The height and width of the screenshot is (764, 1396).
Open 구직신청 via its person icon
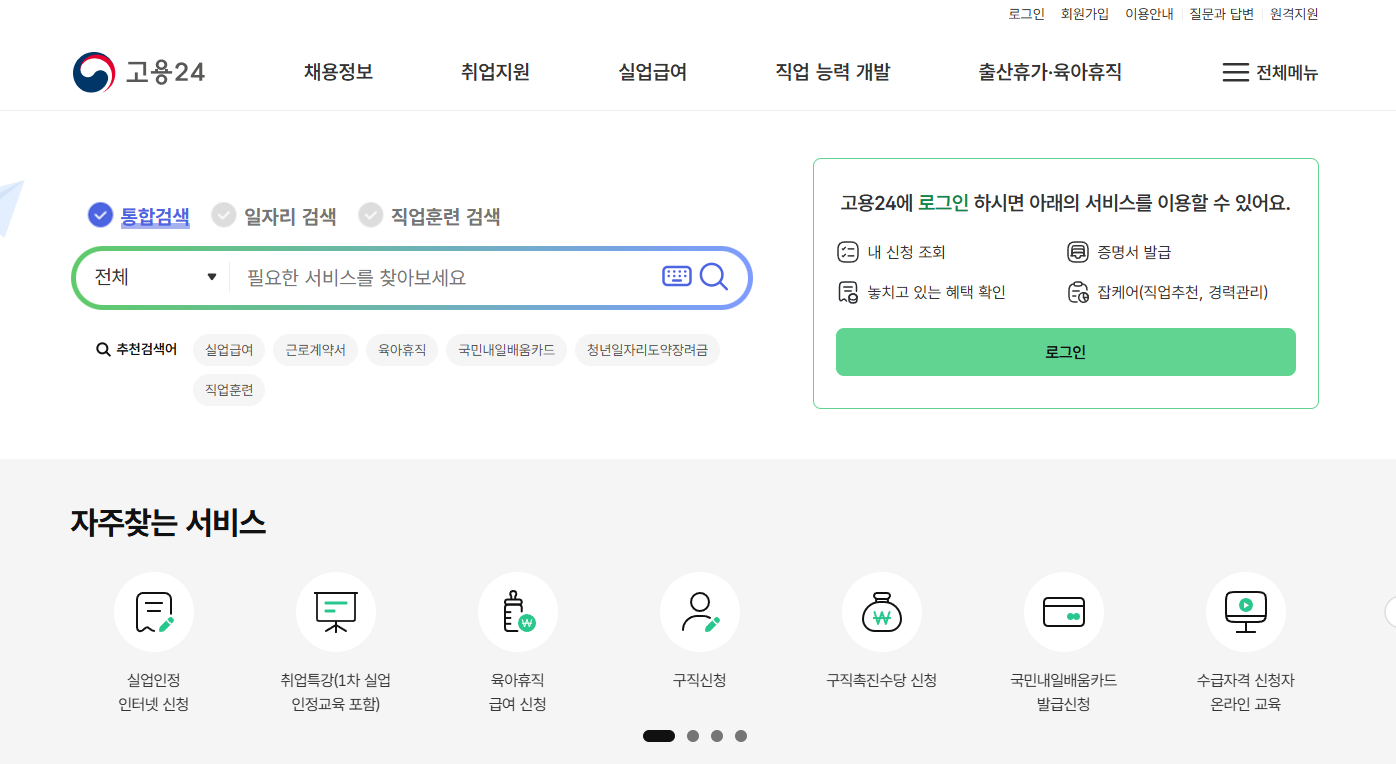coord(700,612)
